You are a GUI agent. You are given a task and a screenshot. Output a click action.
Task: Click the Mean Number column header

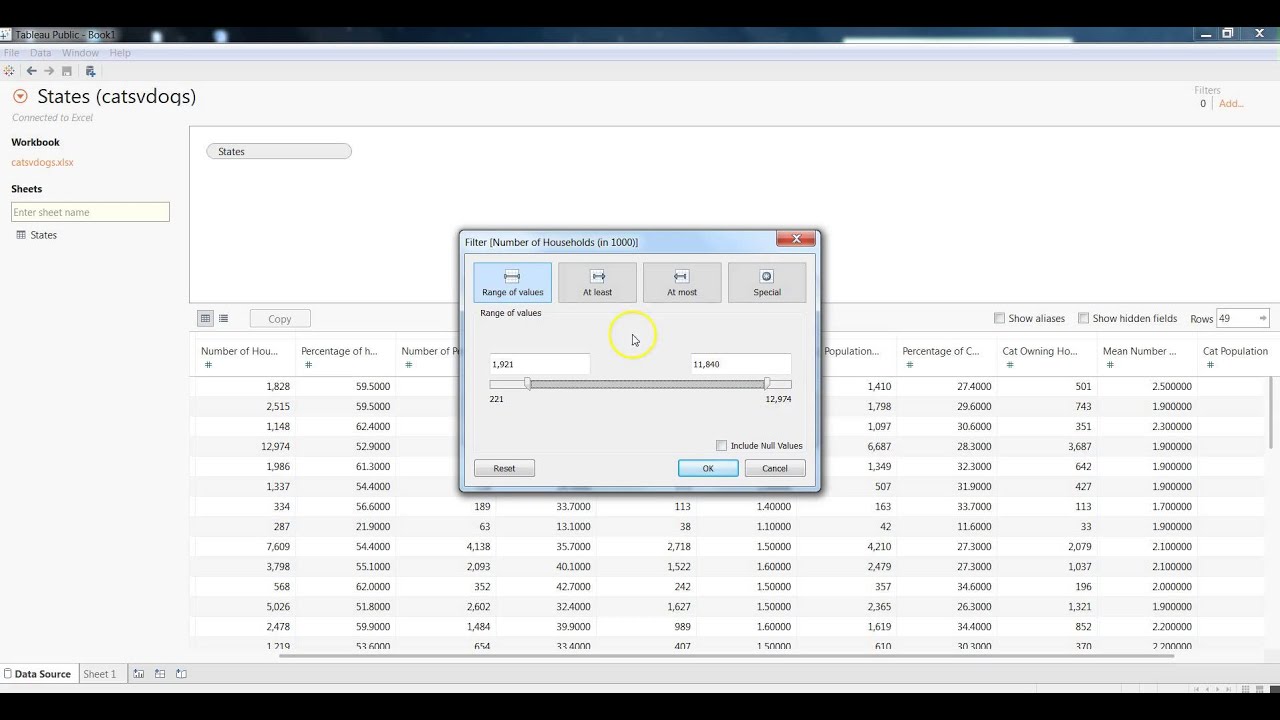[1139, 351]
